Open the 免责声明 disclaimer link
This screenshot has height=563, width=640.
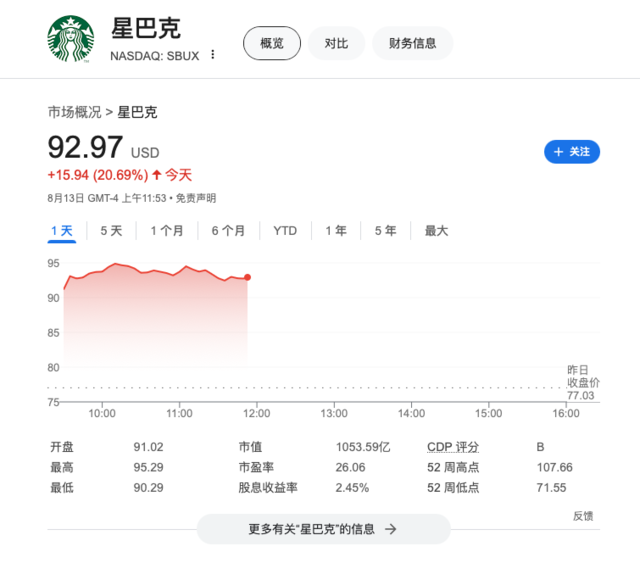(x=196, y=198)
